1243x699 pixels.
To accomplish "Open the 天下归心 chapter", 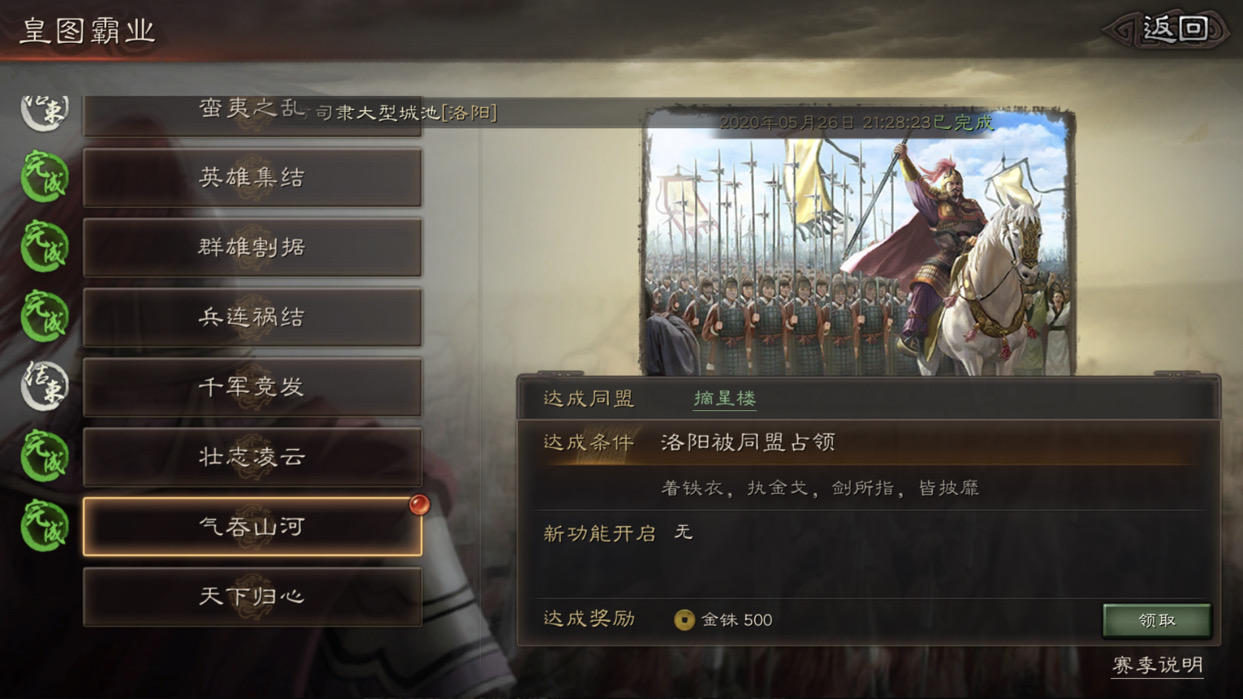I will click(x=252, y=597).
